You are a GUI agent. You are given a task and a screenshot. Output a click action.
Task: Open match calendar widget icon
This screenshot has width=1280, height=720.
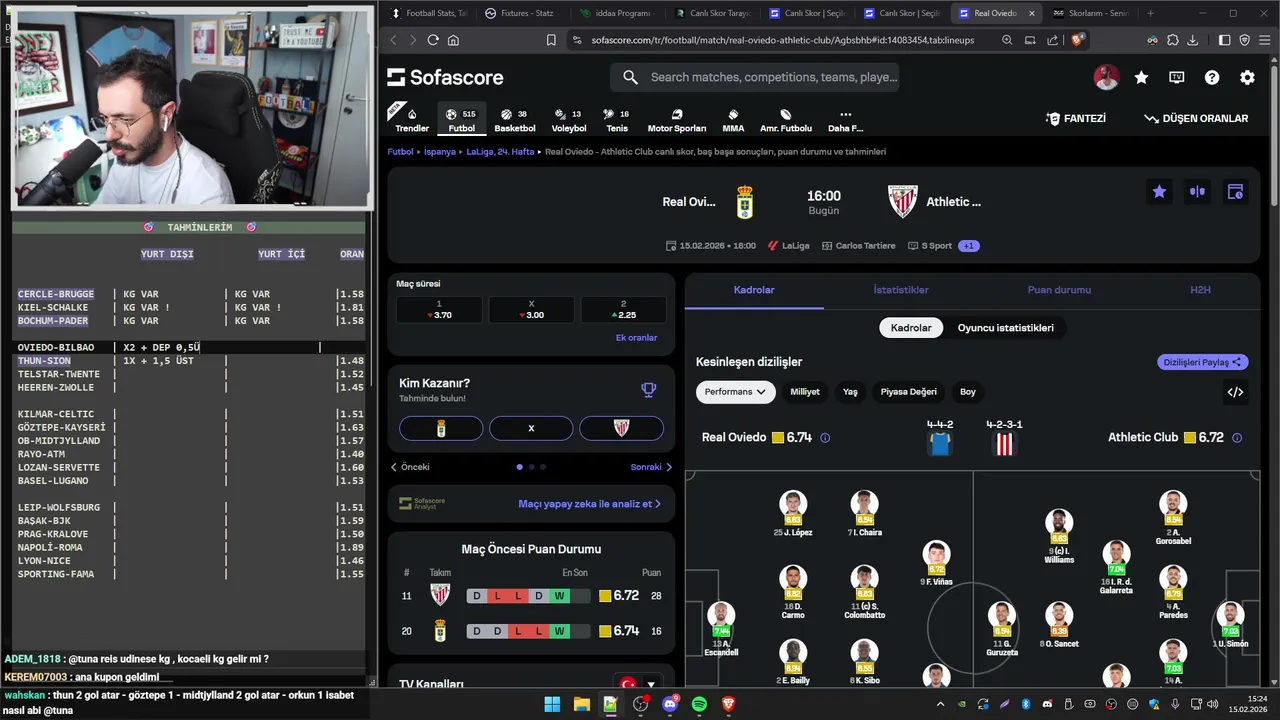click(x=1235, y=192)
